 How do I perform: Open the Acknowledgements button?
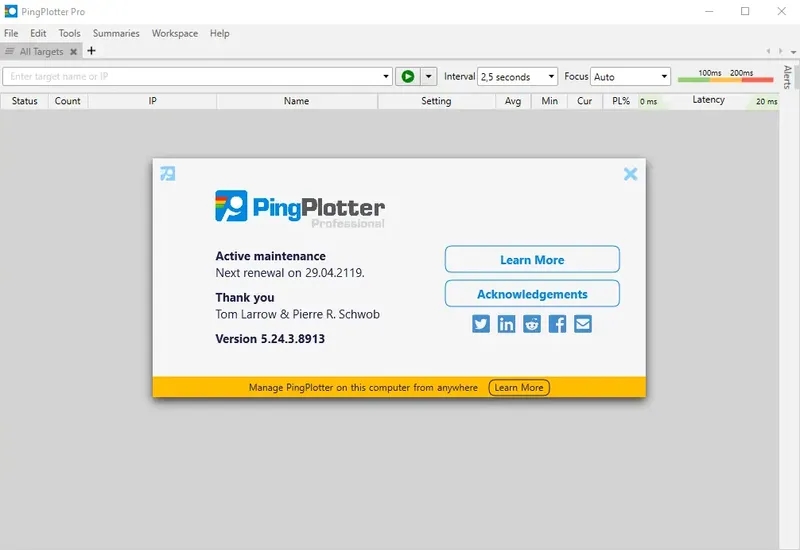(x=532, y=294)
